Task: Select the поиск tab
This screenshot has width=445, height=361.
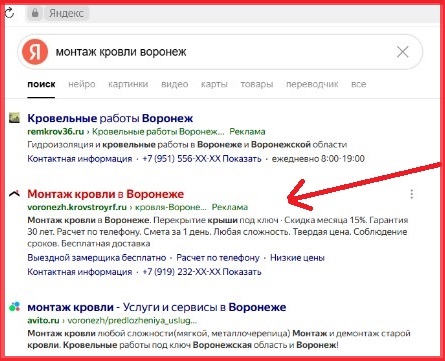Action: pyautogui.click(x=41, y=84)
